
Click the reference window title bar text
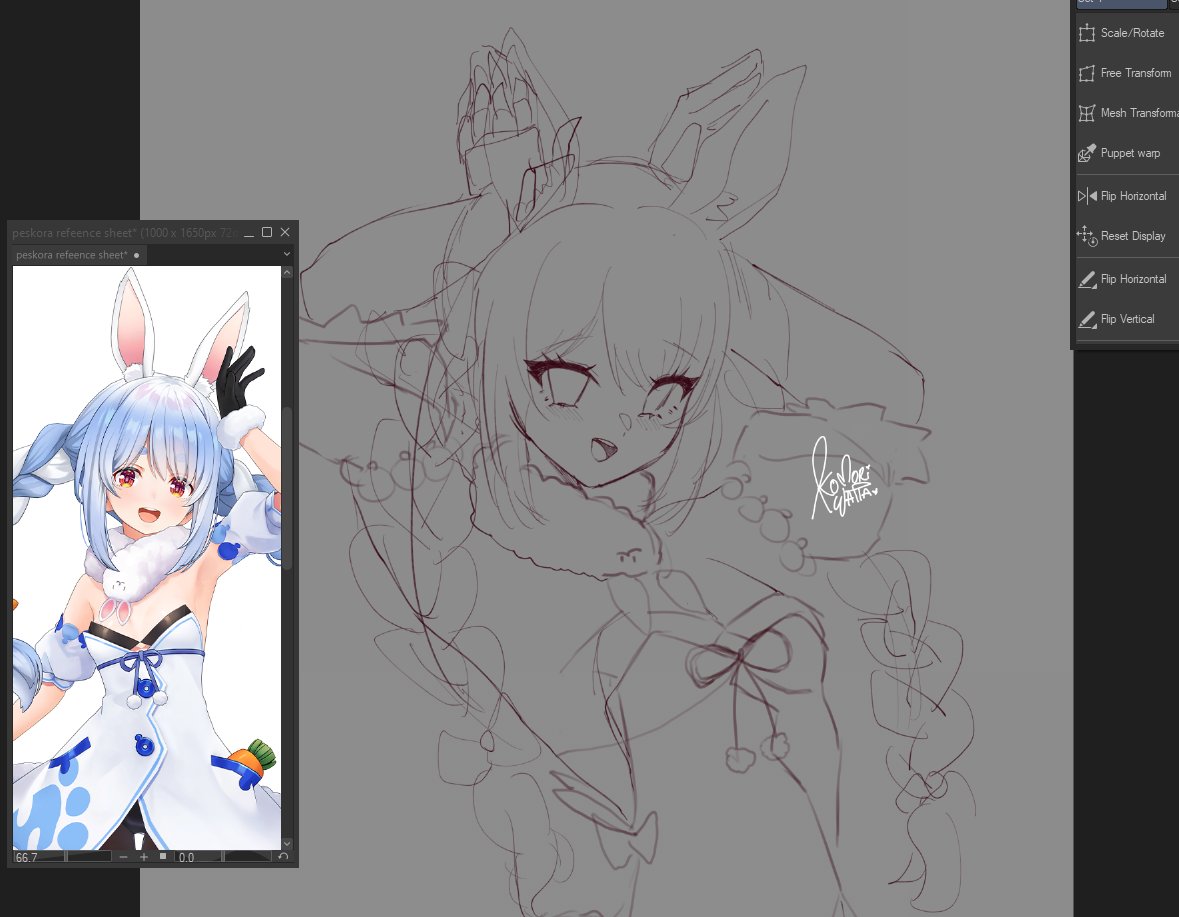click(124, 233)
